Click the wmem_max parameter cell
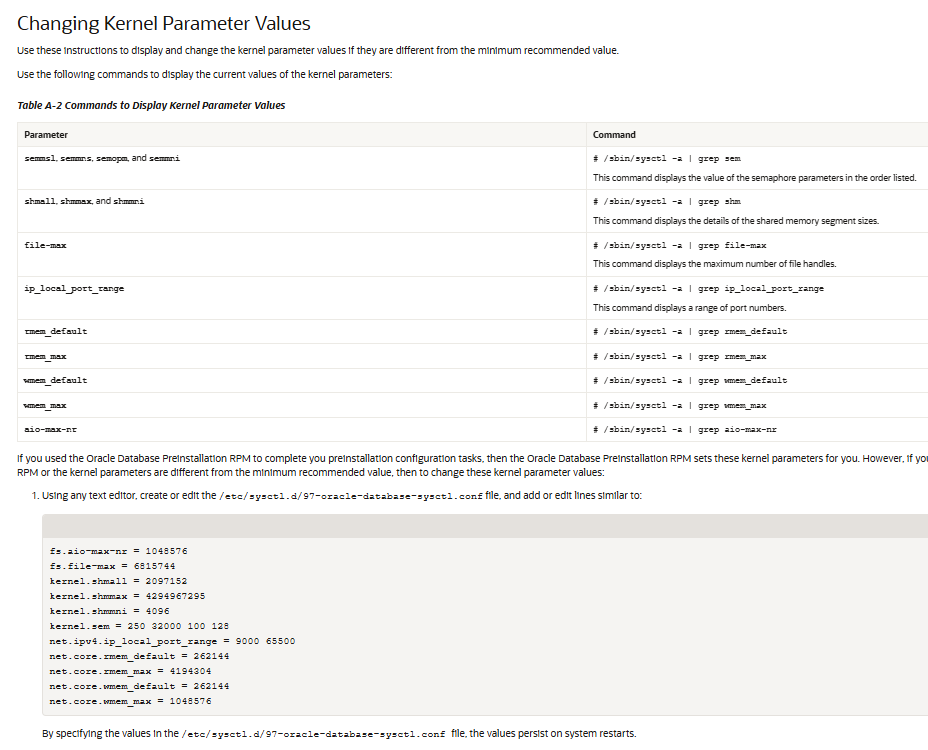This screenshot has height=750, width=928. coord(46,405)
